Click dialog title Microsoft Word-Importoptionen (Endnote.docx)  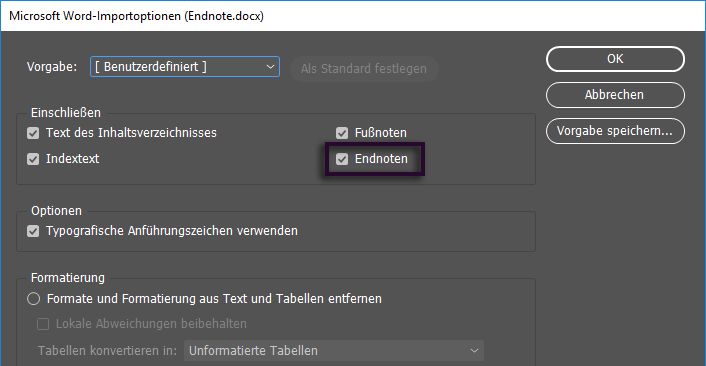(x=136, y=16)
